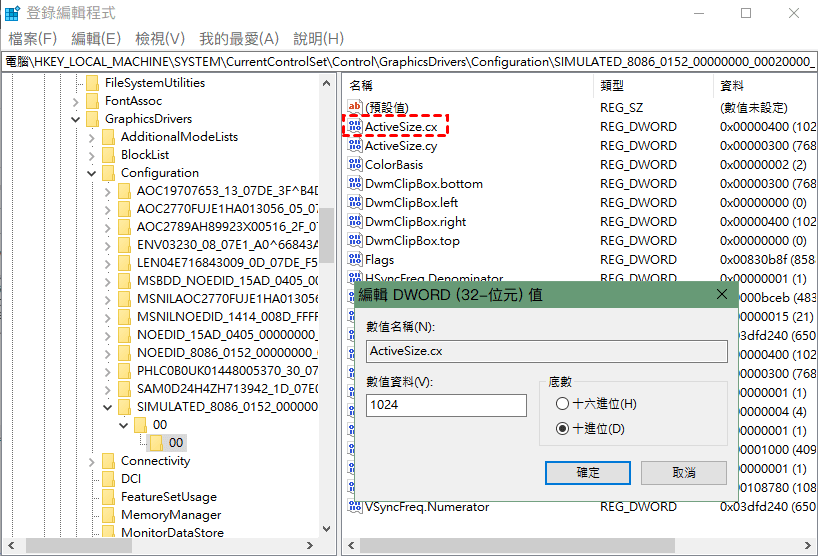This screenshot has height=556, width=818.
Task: Choose the 十六進位(H) hexadecimal radio button
Action: pos(562,404)
